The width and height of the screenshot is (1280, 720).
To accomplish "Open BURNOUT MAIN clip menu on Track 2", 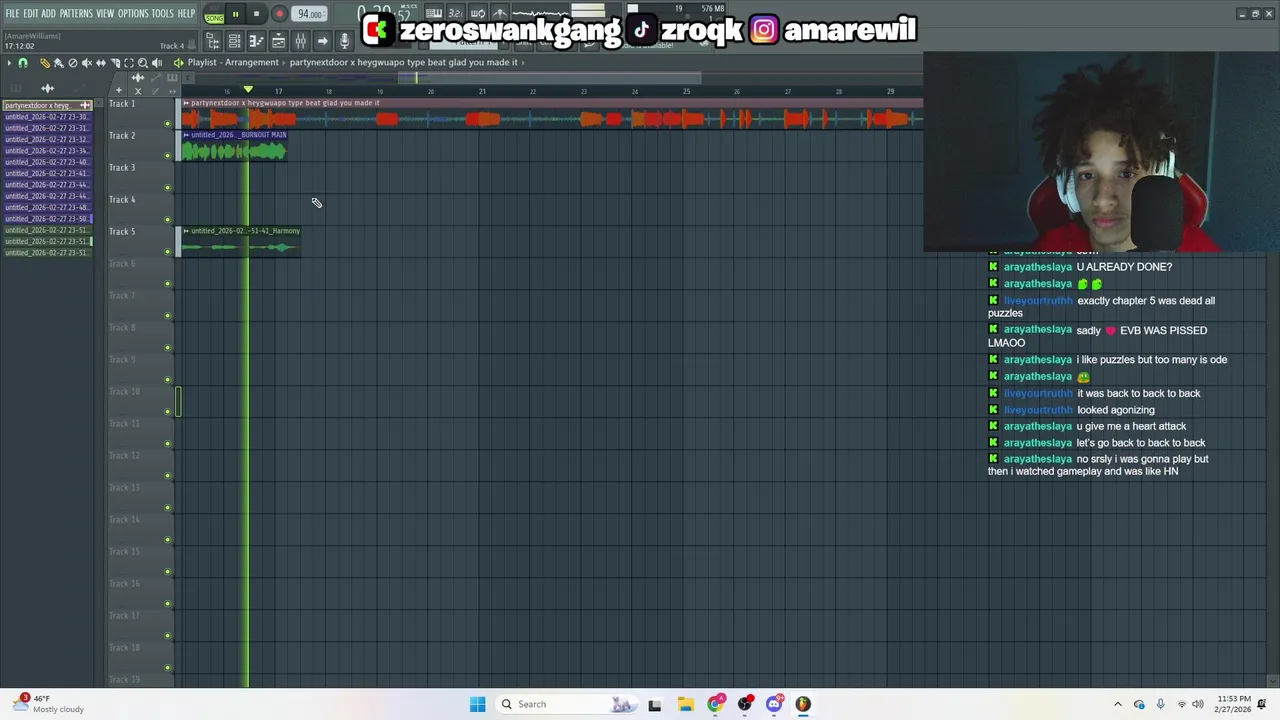I will (x=186, y=135).
